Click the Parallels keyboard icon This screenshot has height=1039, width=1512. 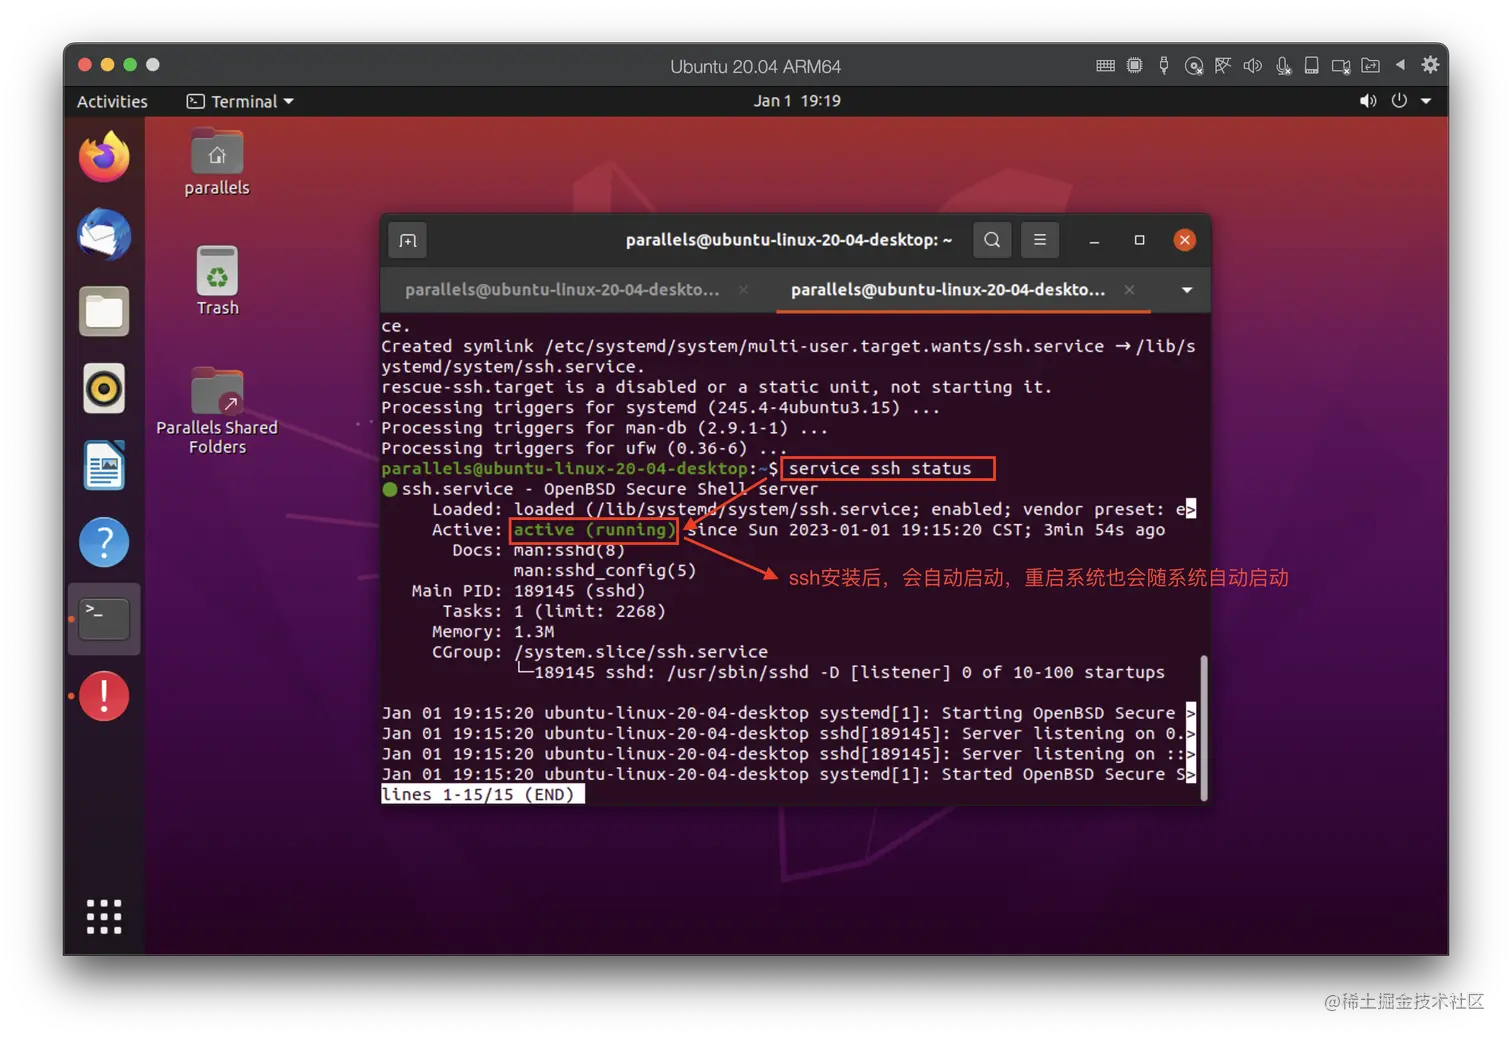click(1105, 65)
